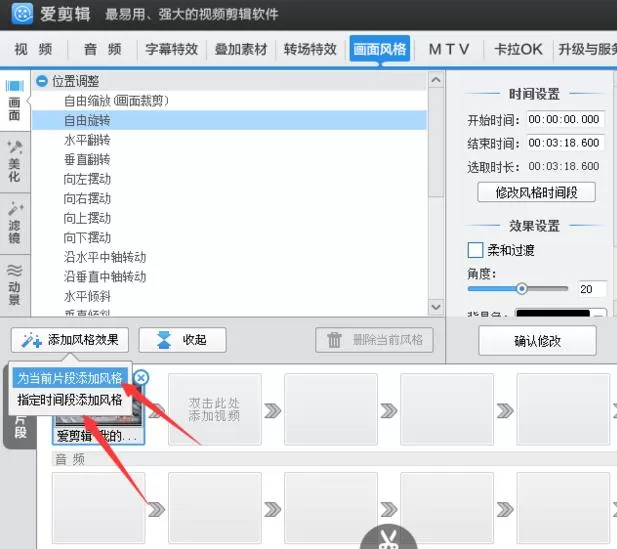Open the 卡拉OK tab
The image size is (617, 549).
coord(518,50)
